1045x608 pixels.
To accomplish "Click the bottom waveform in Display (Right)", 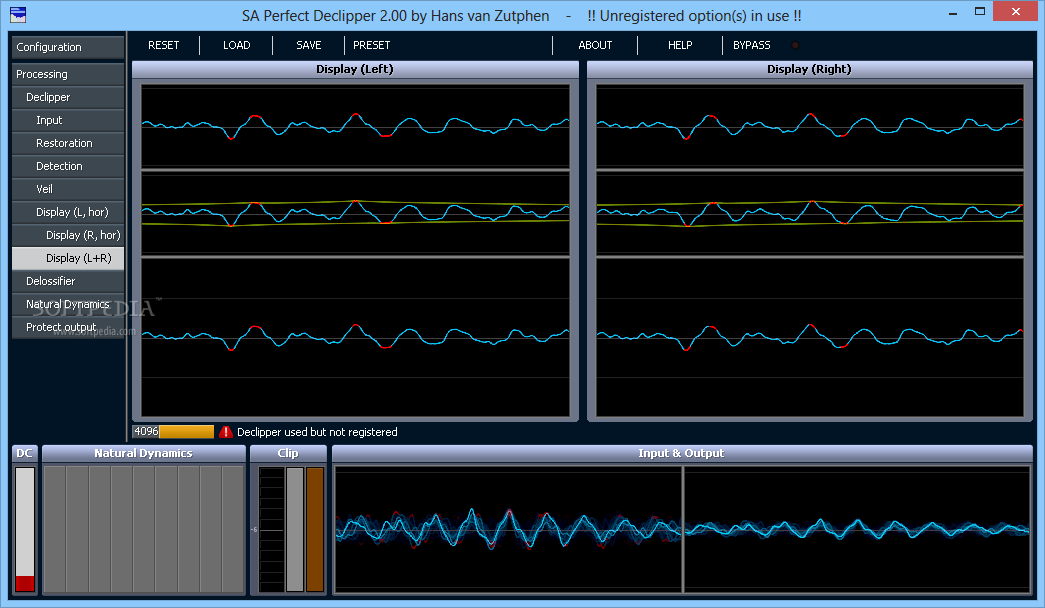I will point(810,337).
